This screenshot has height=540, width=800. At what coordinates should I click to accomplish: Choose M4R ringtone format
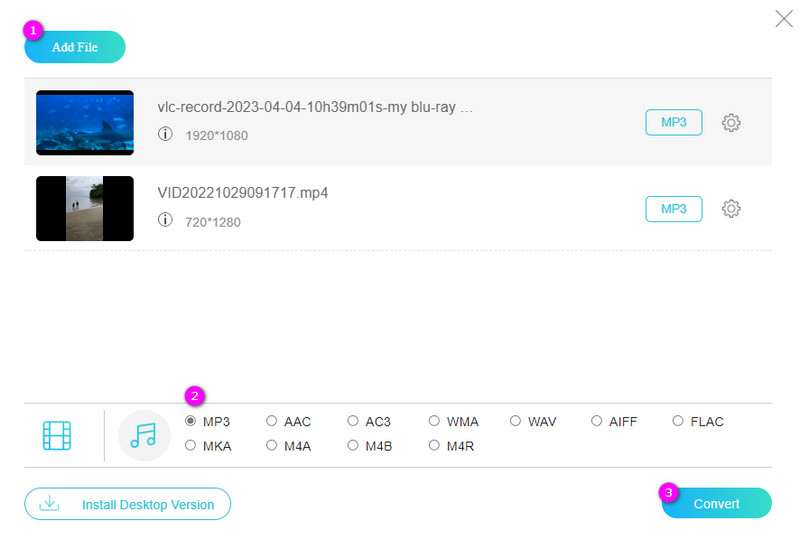pyautogui.click(x=434, y=446)
